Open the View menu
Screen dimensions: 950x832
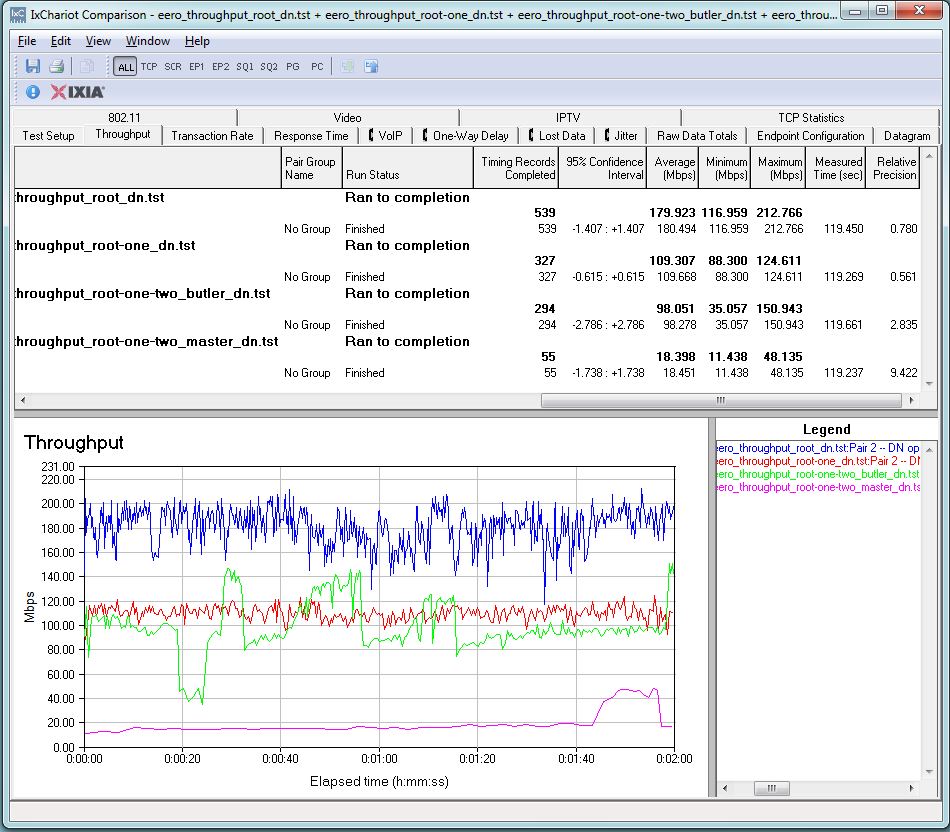pyautogui.click(x=98, y=41)
